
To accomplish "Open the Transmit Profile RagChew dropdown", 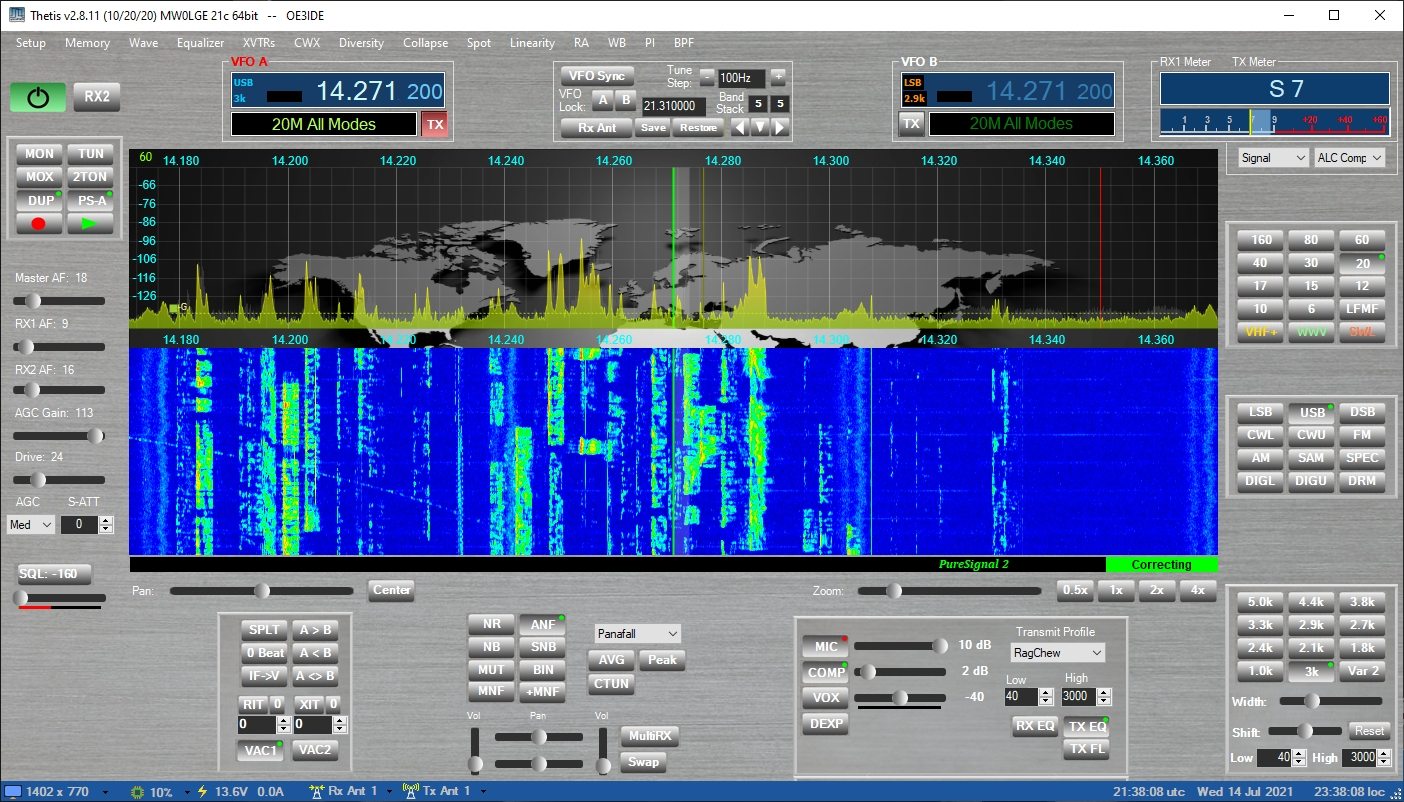I will pos(1057,653).
